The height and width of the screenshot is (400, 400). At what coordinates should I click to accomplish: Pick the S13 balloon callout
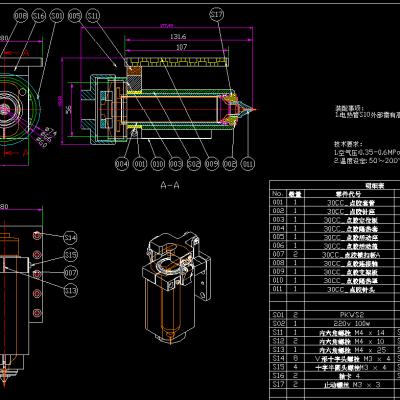pyautogui.click(x=70, y=291)
